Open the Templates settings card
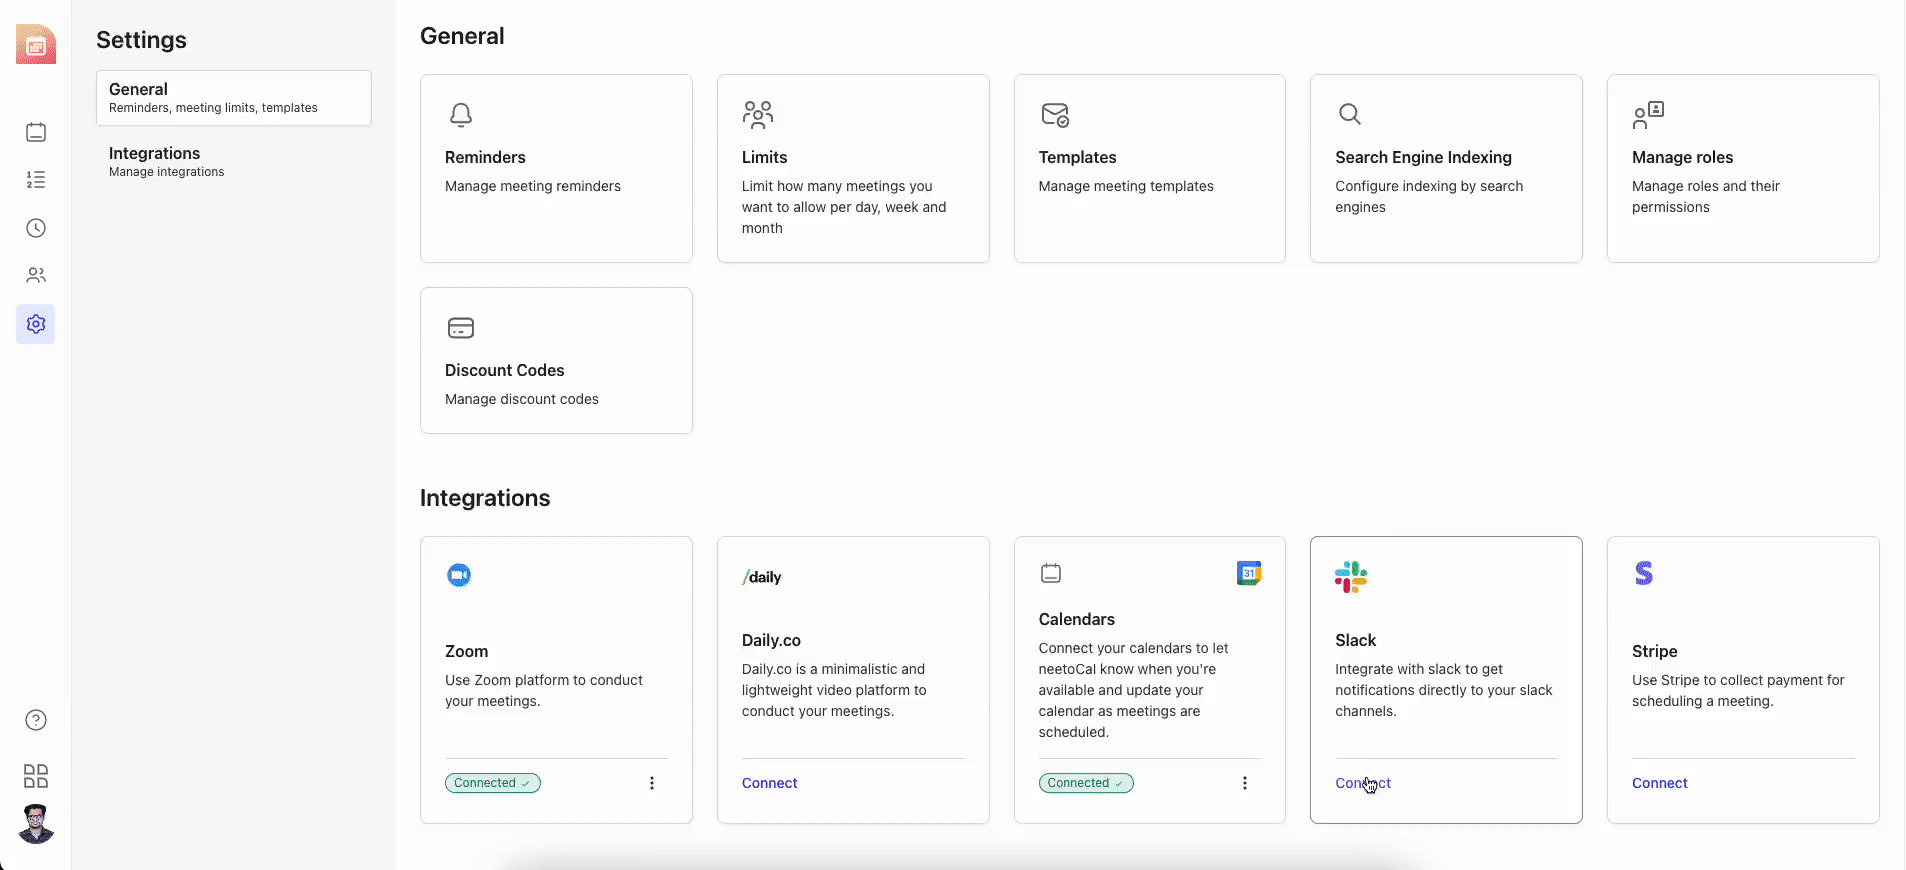This screenshot has height=870, width=1906. (1150, 168)
